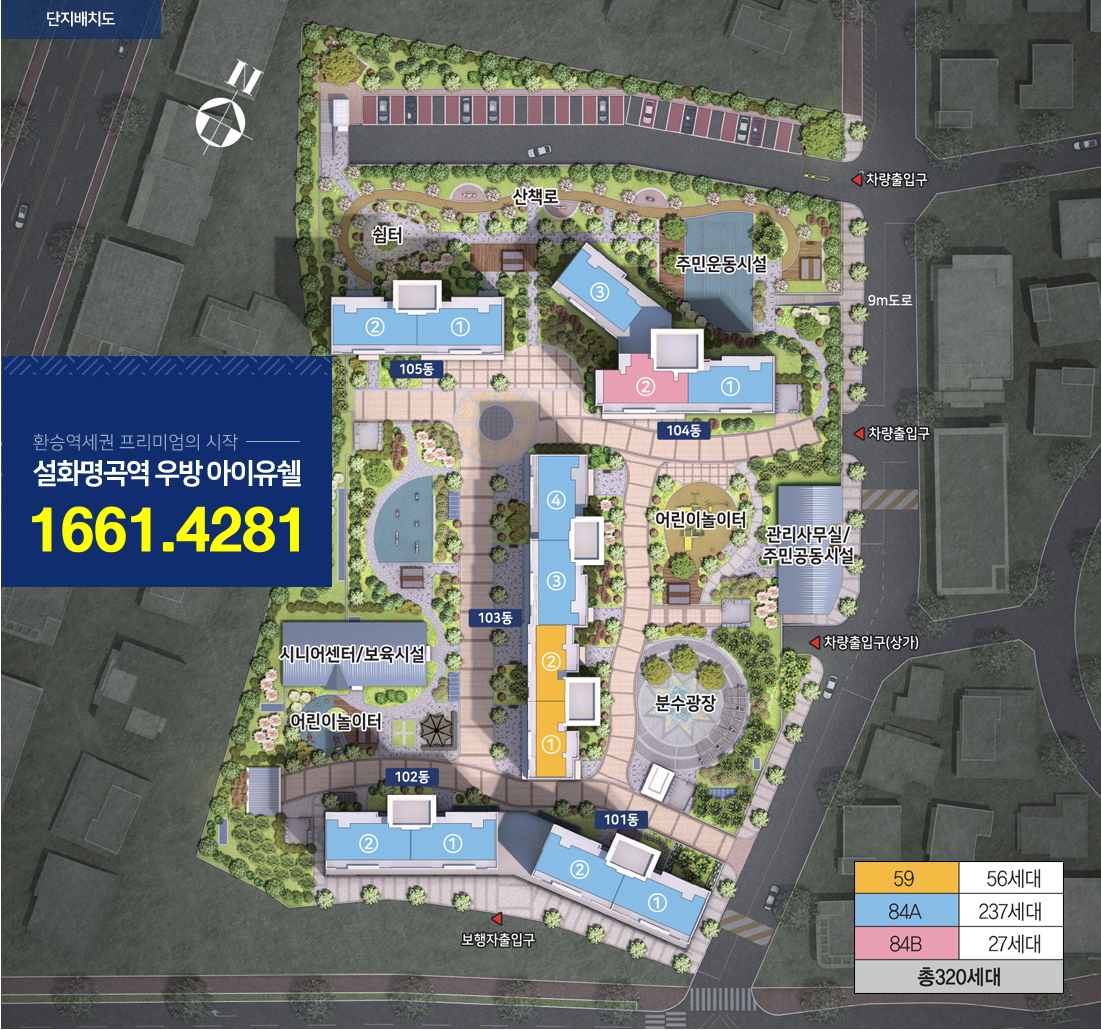Click the 주민운동시설 label

point(721,264)
